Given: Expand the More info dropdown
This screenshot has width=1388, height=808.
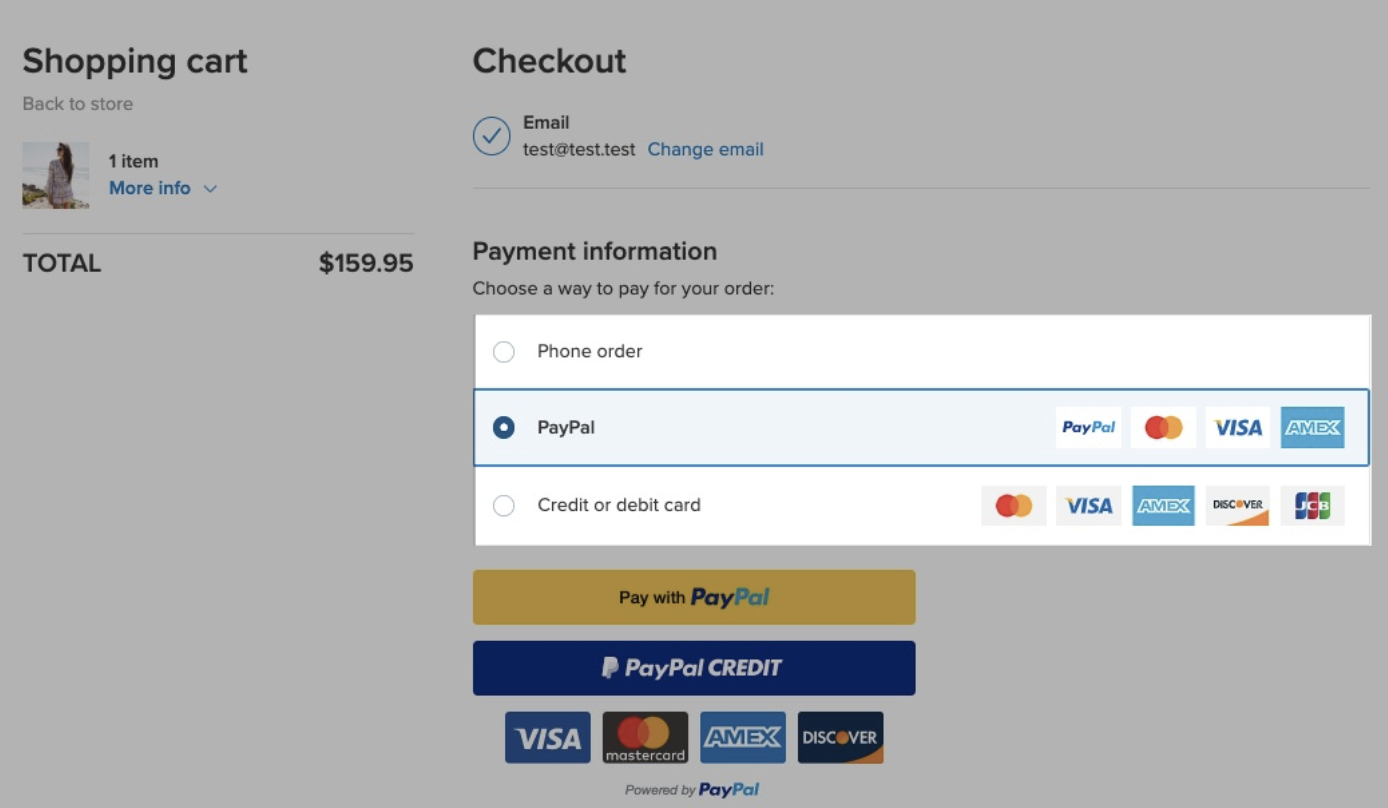Looking at the screenshot, I should click(x=150, y=188).
